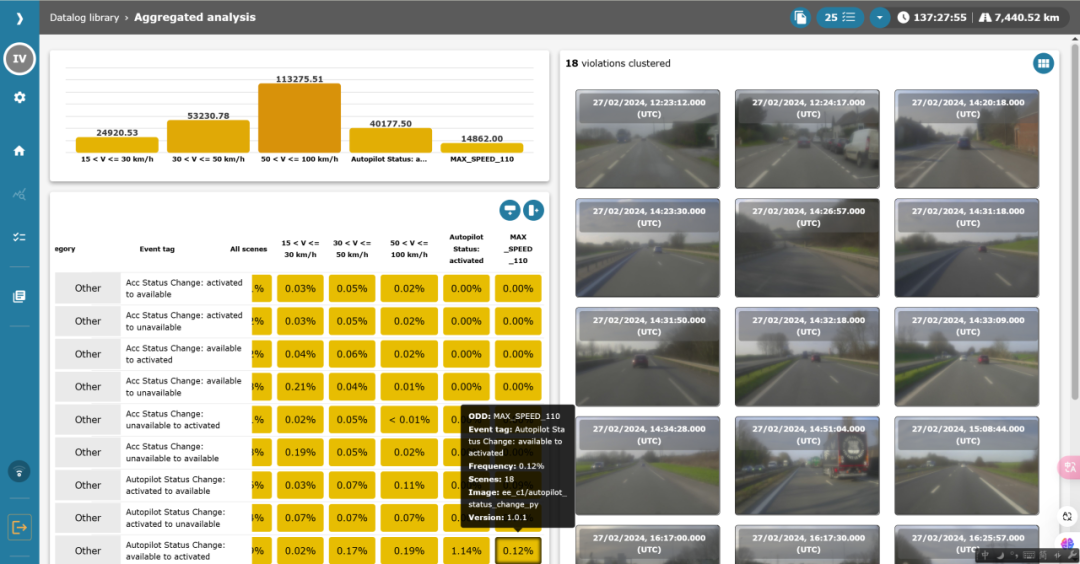Click the table filter round icon
Image resolution: width=1080 pixels, height=564 pixels.
[510, 210]
